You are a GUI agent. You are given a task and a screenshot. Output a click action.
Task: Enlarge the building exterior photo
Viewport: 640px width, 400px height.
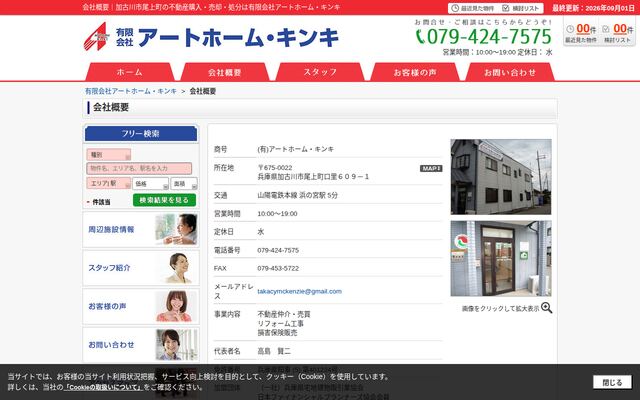pos(501,177)
